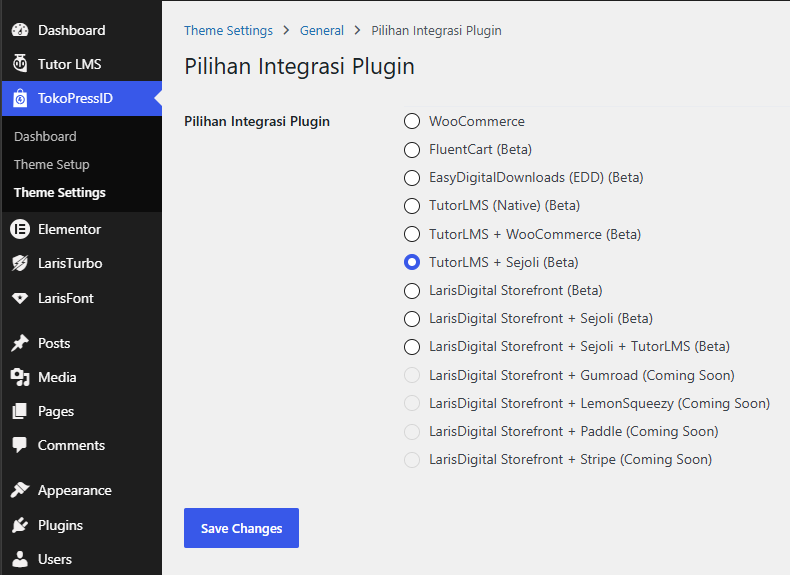Open the Plugins menu item
The image size is (790, 575).
(81, 525)
